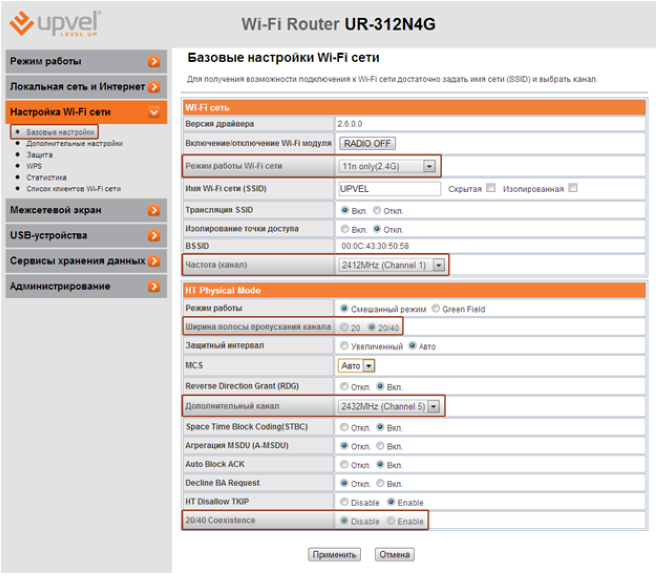Select Откл. for Reverse Direction Grant
This screenshot has height=576, width=659.
[x=344, y=386]
